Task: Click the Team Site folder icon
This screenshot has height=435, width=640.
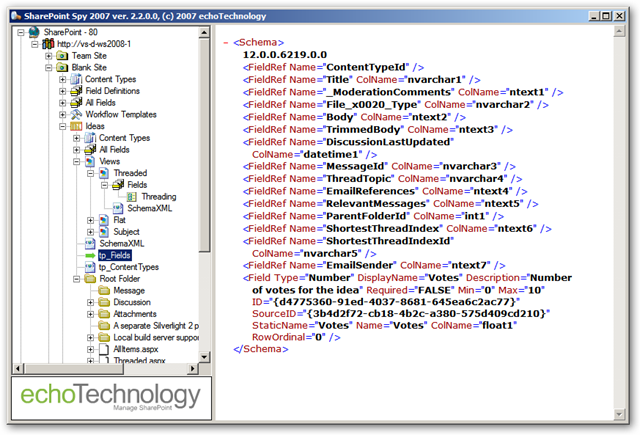Action: [x=62, y=55]
